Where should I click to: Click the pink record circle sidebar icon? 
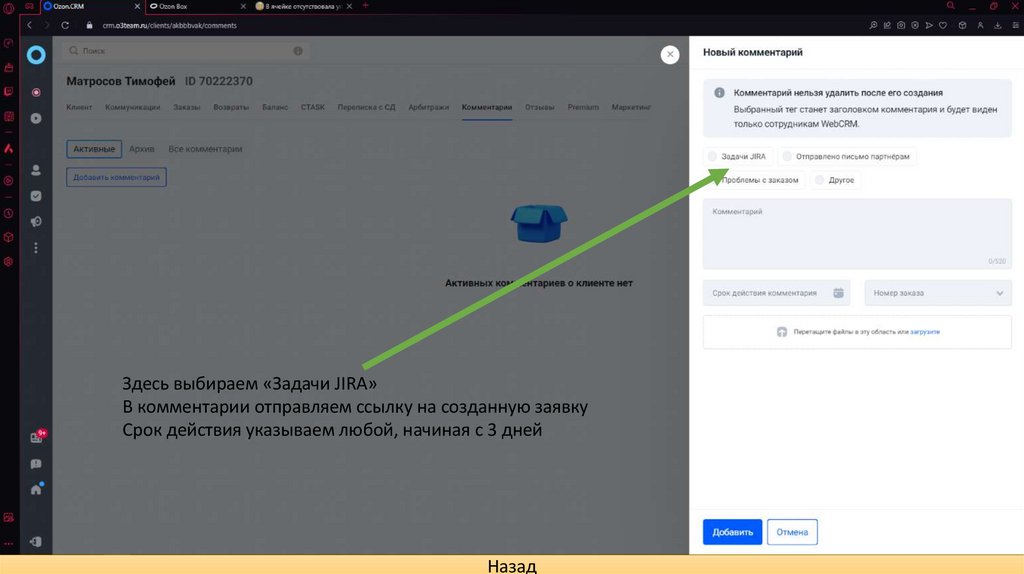[x=36, y=92]
